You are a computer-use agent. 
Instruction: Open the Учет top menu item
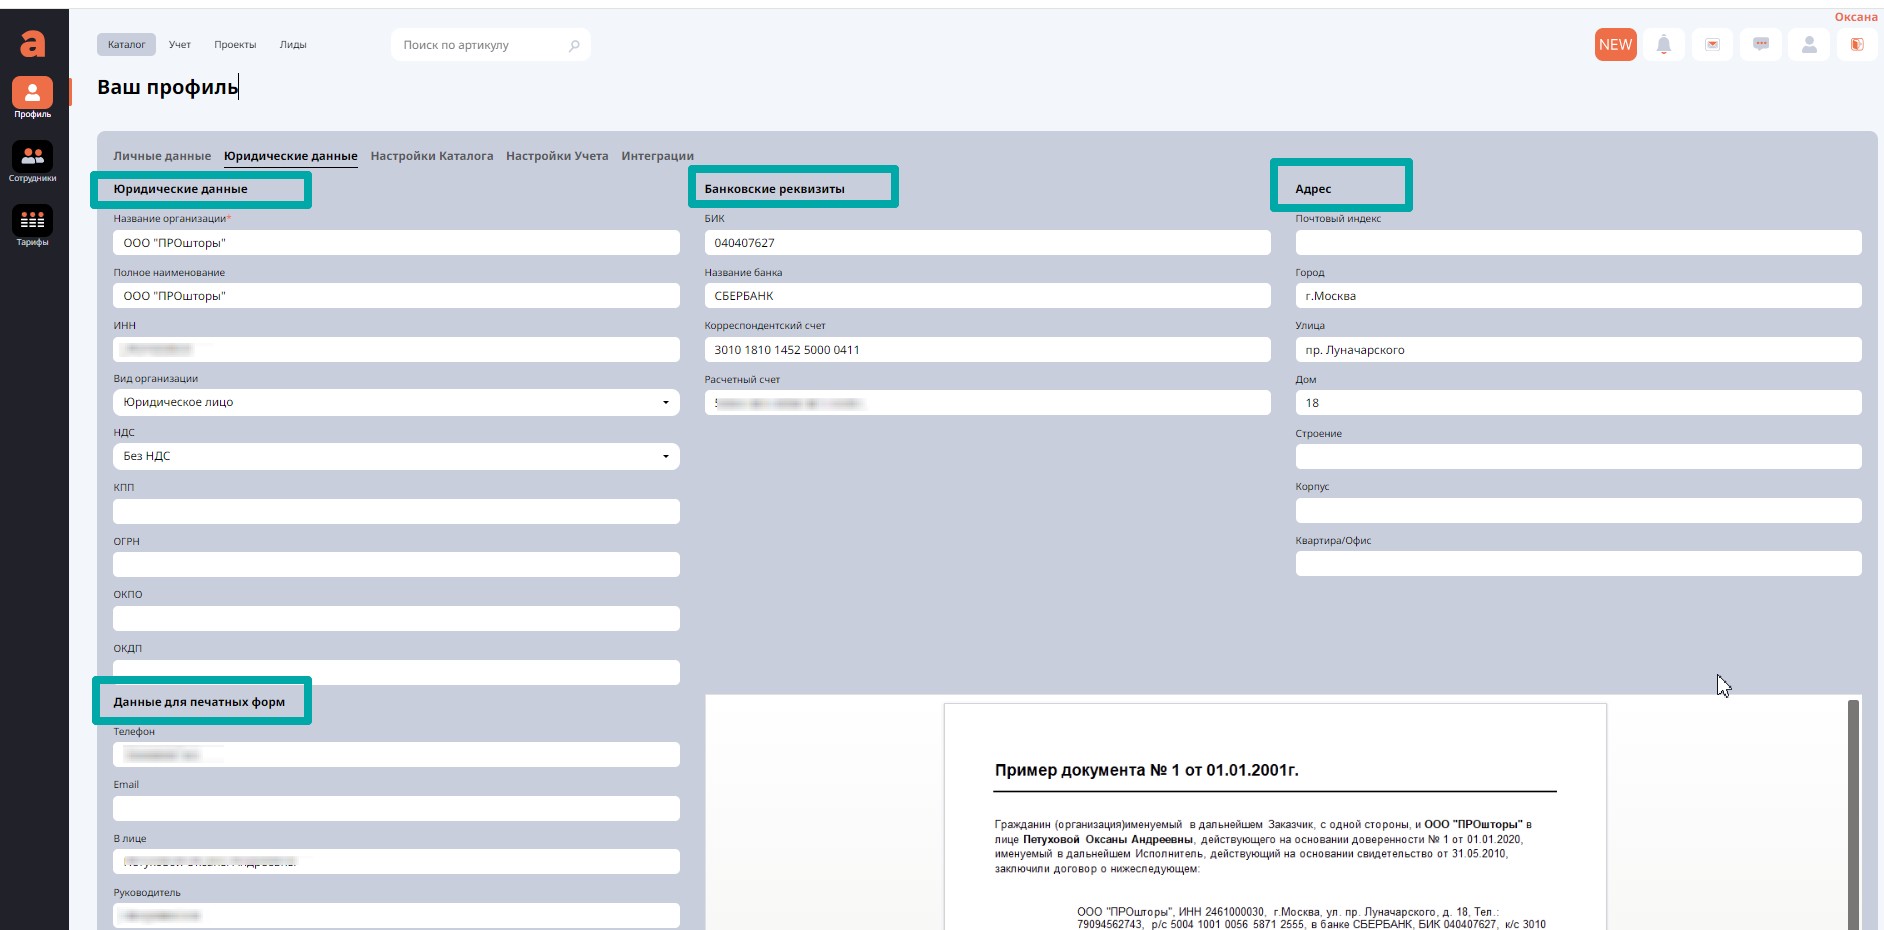tap(180, 45)
